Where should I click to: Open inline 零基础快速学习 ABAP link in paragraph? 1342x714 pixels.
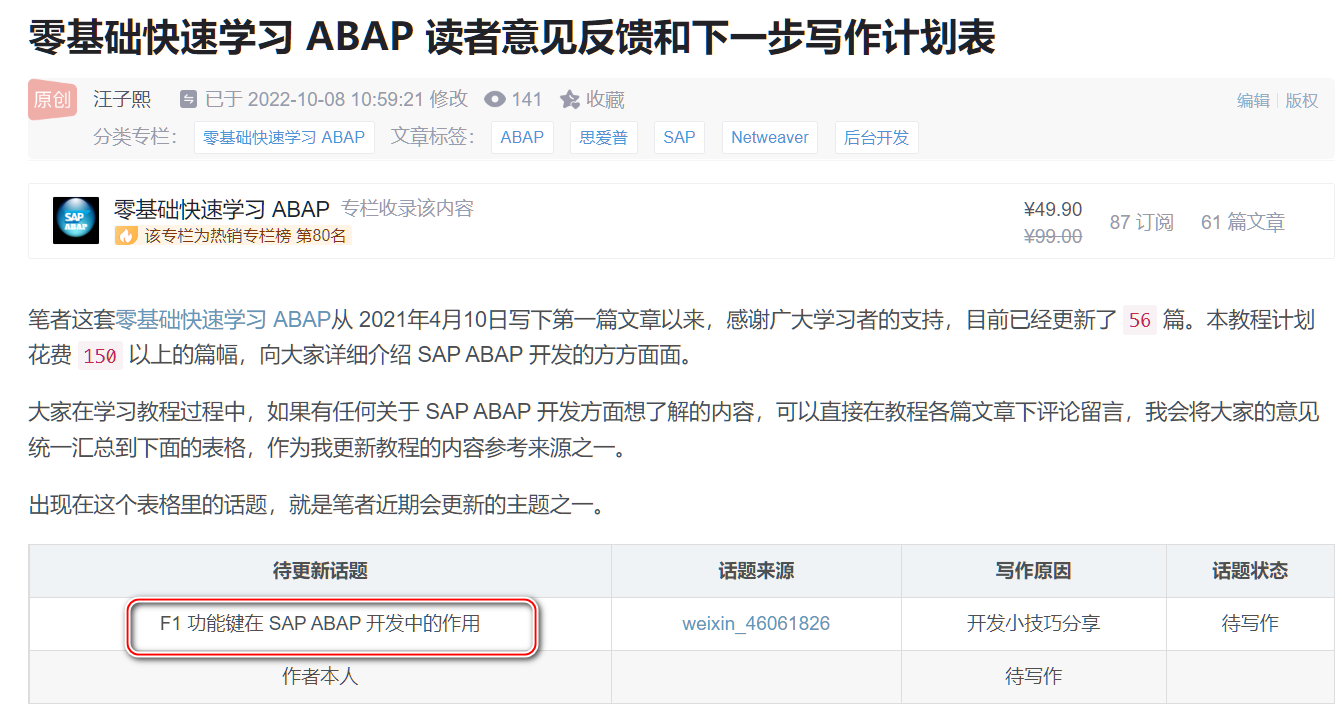(223, 320)
